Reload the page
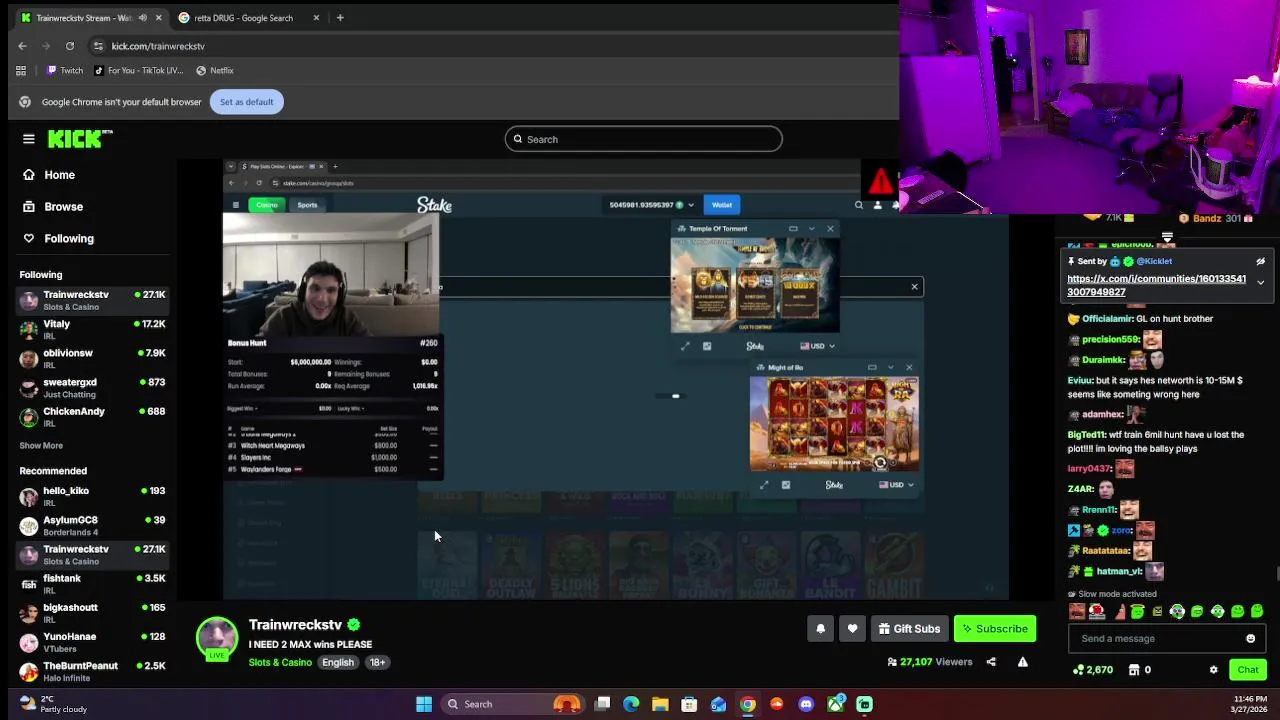The image size is (1280, 720). [x=70, y=46]
